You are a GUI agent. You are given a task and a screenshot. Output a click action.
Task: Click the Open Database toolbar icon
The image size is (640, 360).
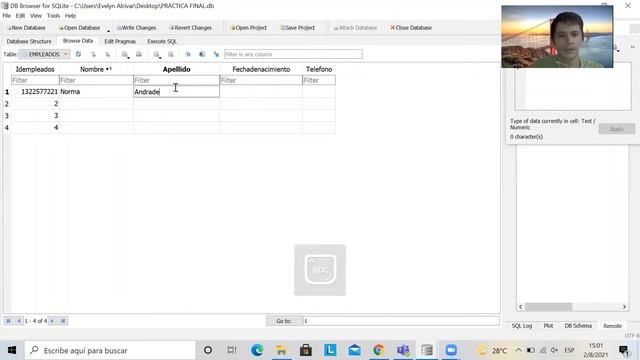point(80,28)
